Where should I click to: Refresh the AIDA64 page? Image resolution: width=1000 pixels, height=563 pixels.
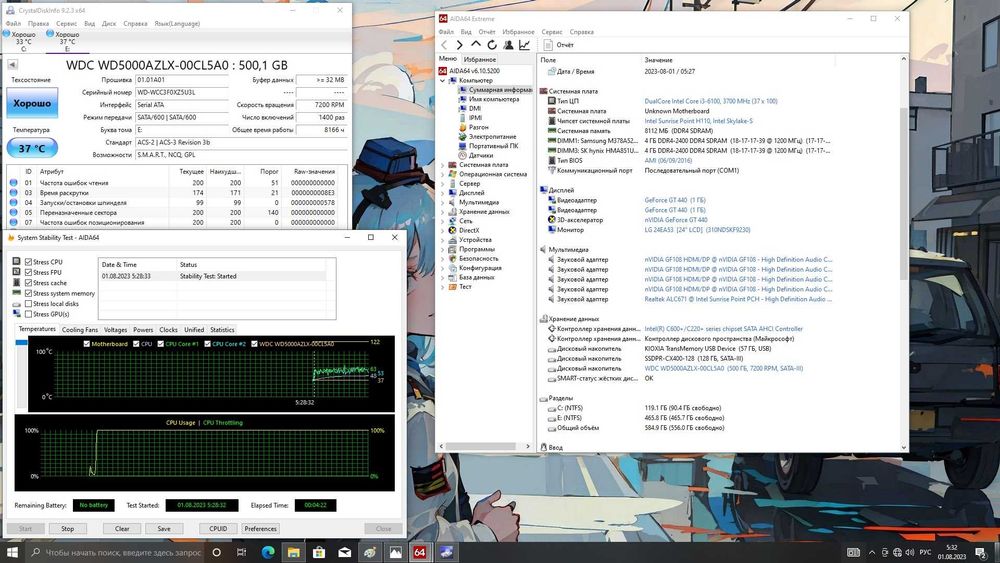pyautogui.click(x=492, y=45)
